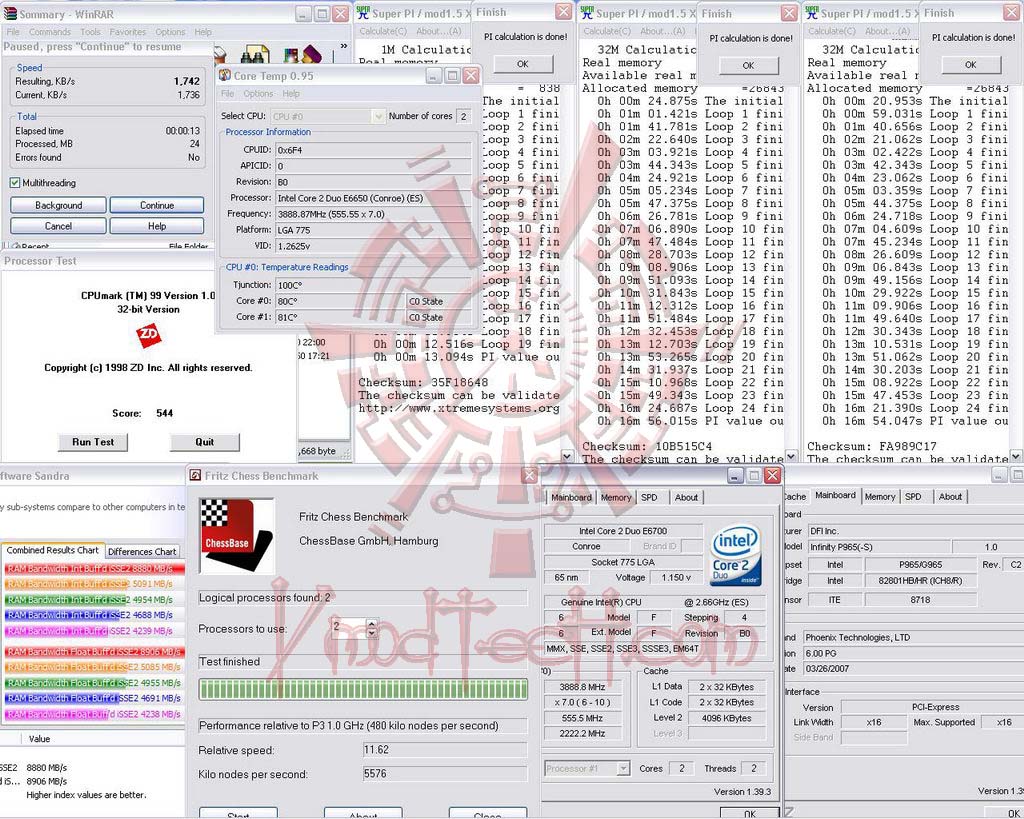
Task: Click the CPUID field 0x6F4 in Core Temp
Action: point(373,150)
